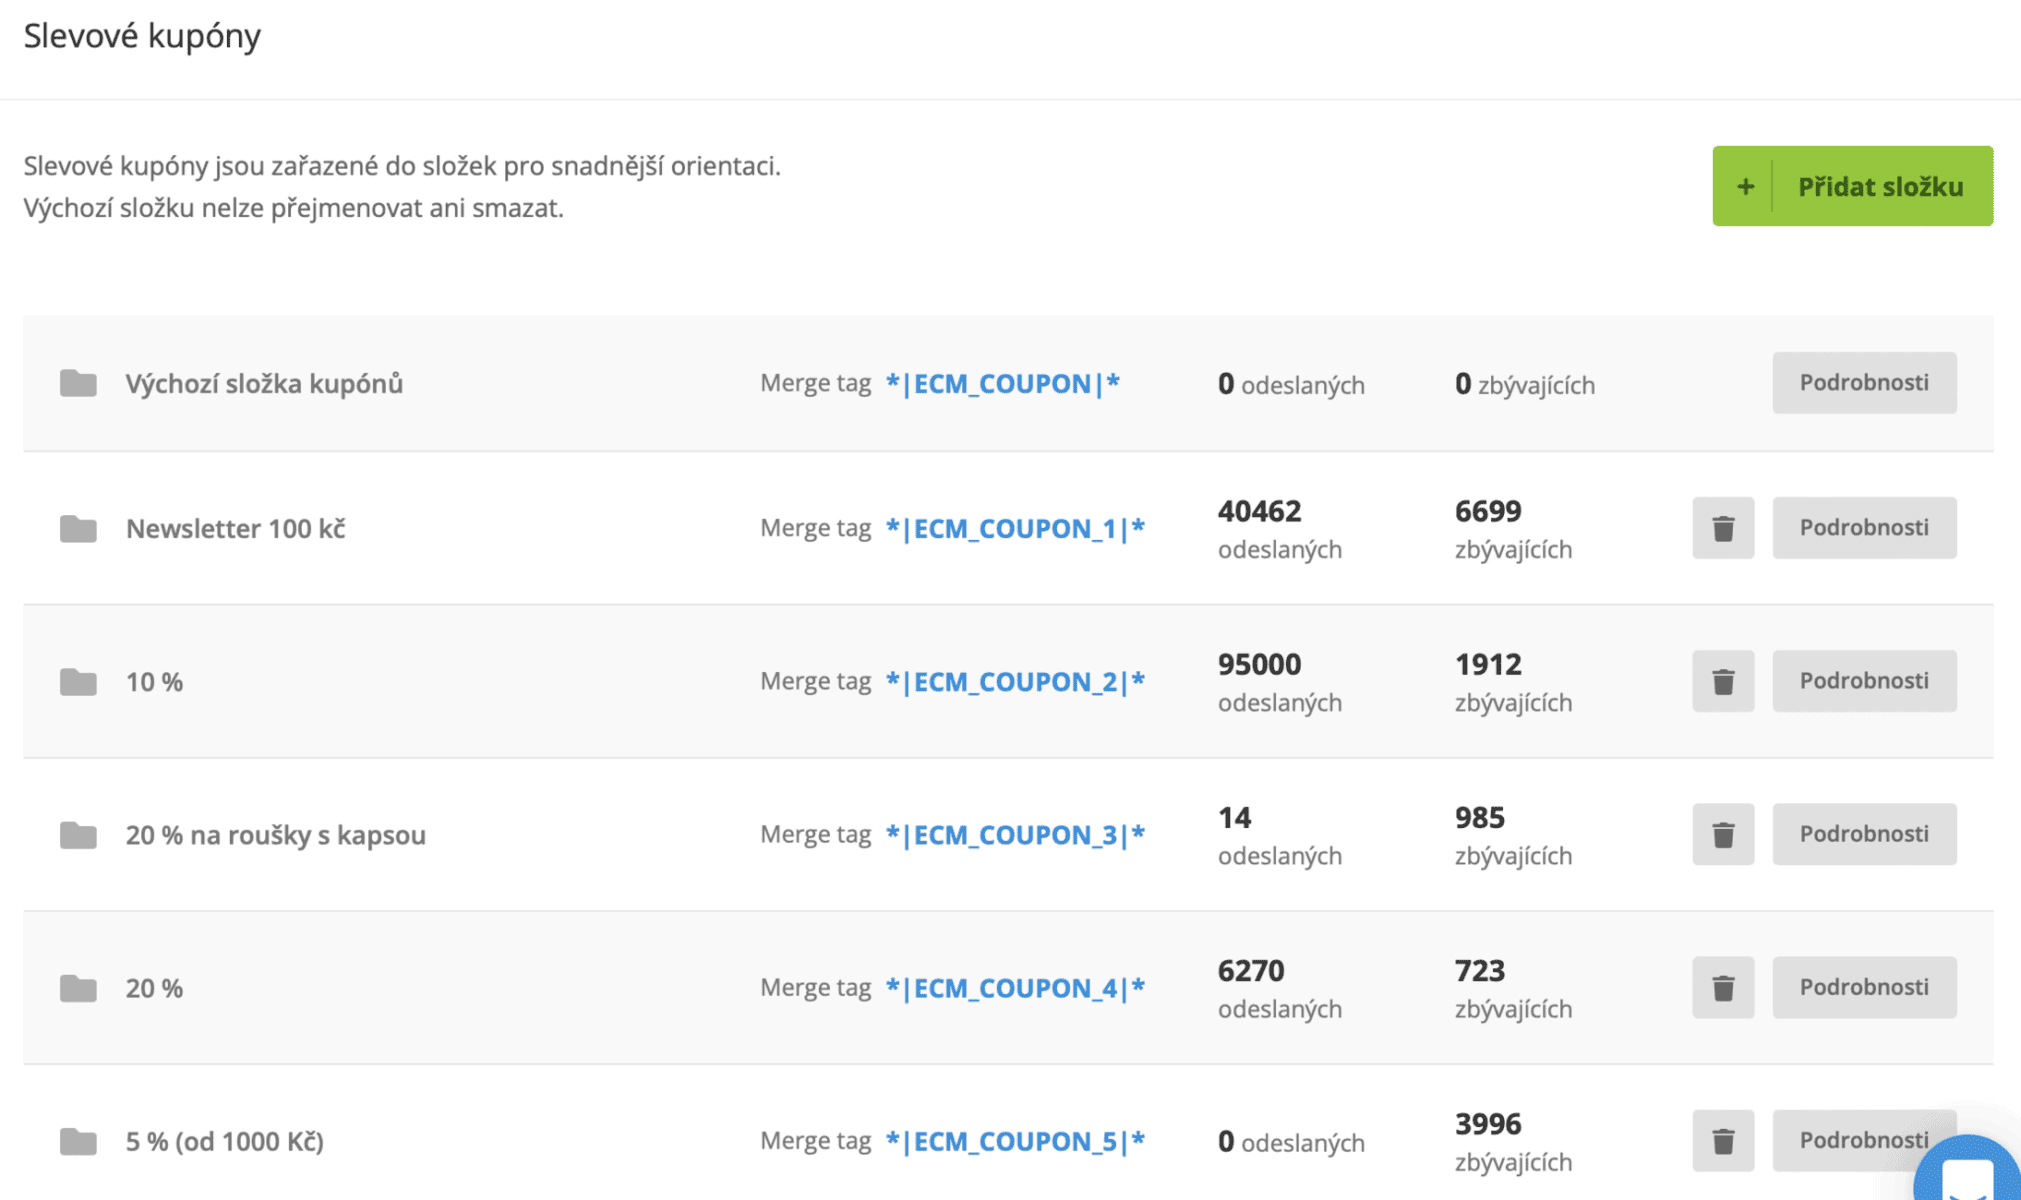This screenshot has width=2021, height=1200.
Task: Click folder icon of Výchozí složka kupónů
Action: click(78, 383)
